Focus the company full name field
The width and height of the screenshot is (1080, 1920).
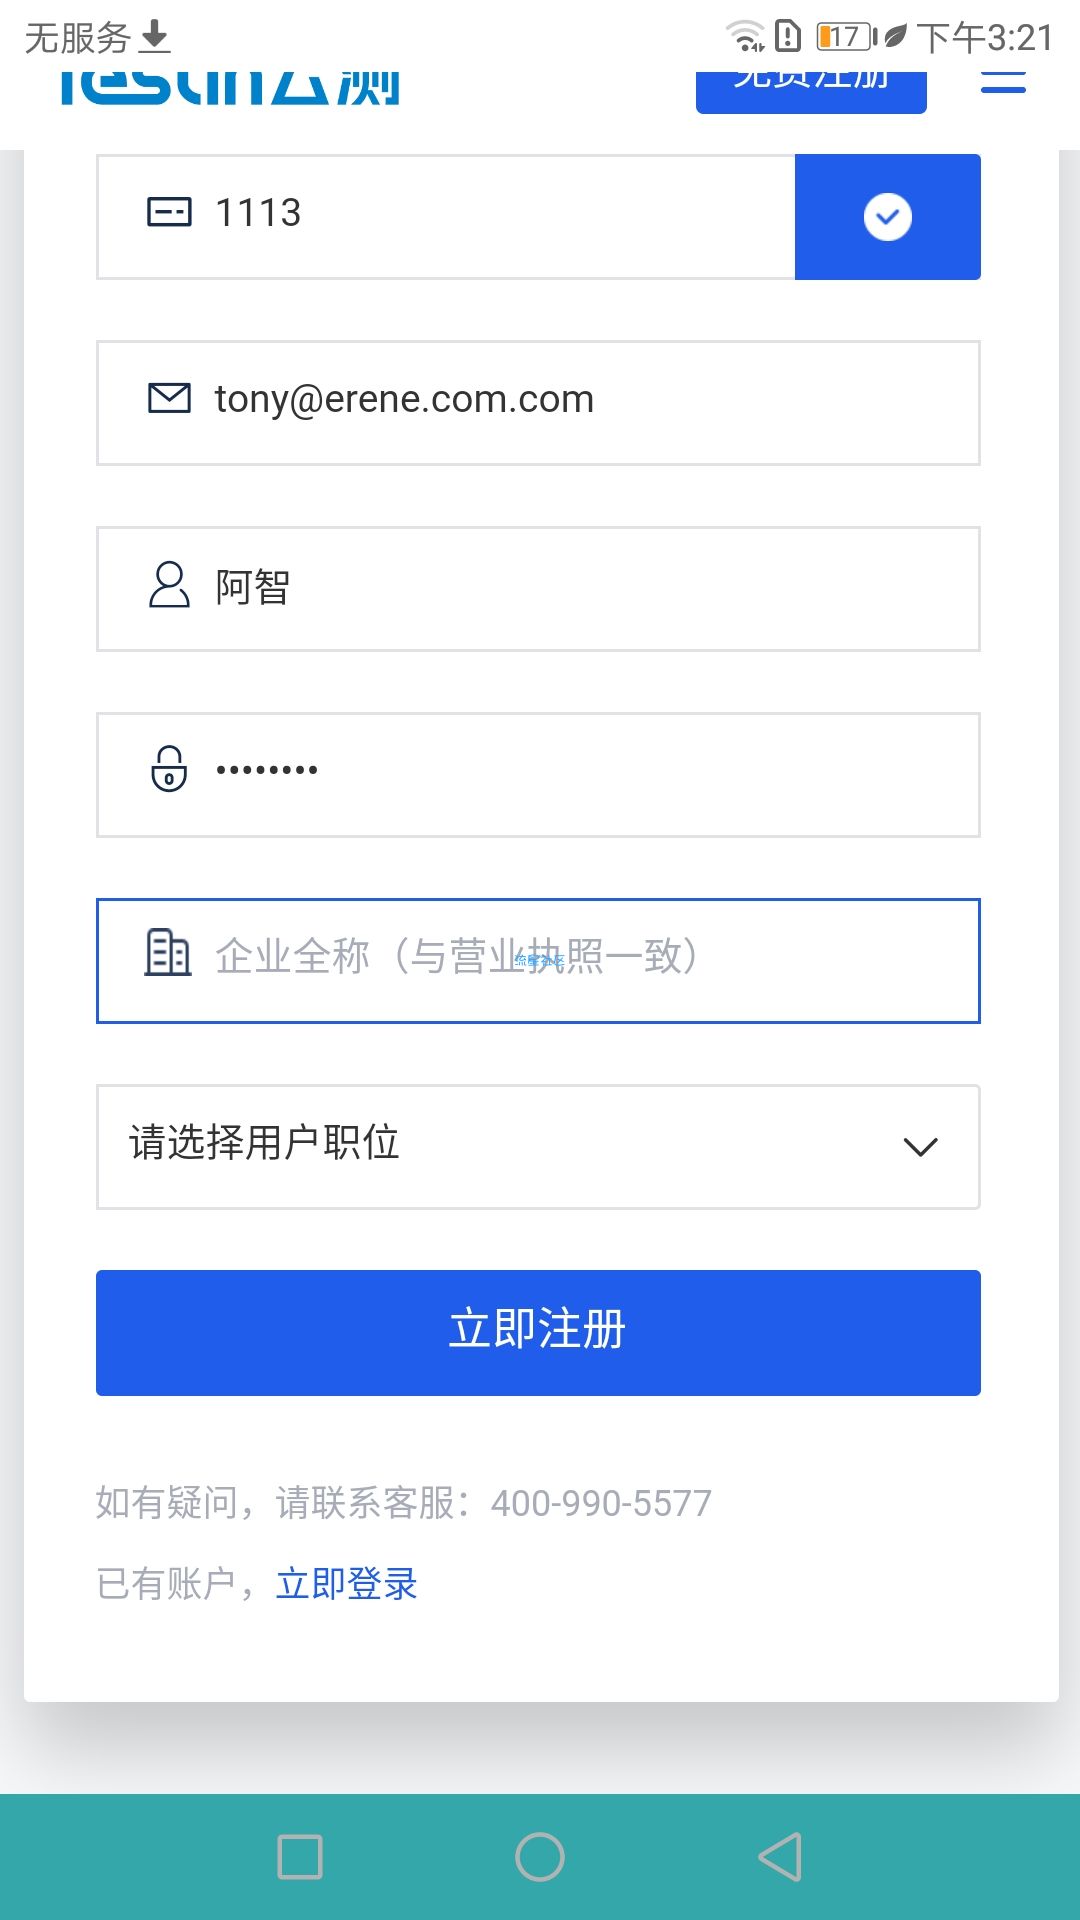pos(538,961)
